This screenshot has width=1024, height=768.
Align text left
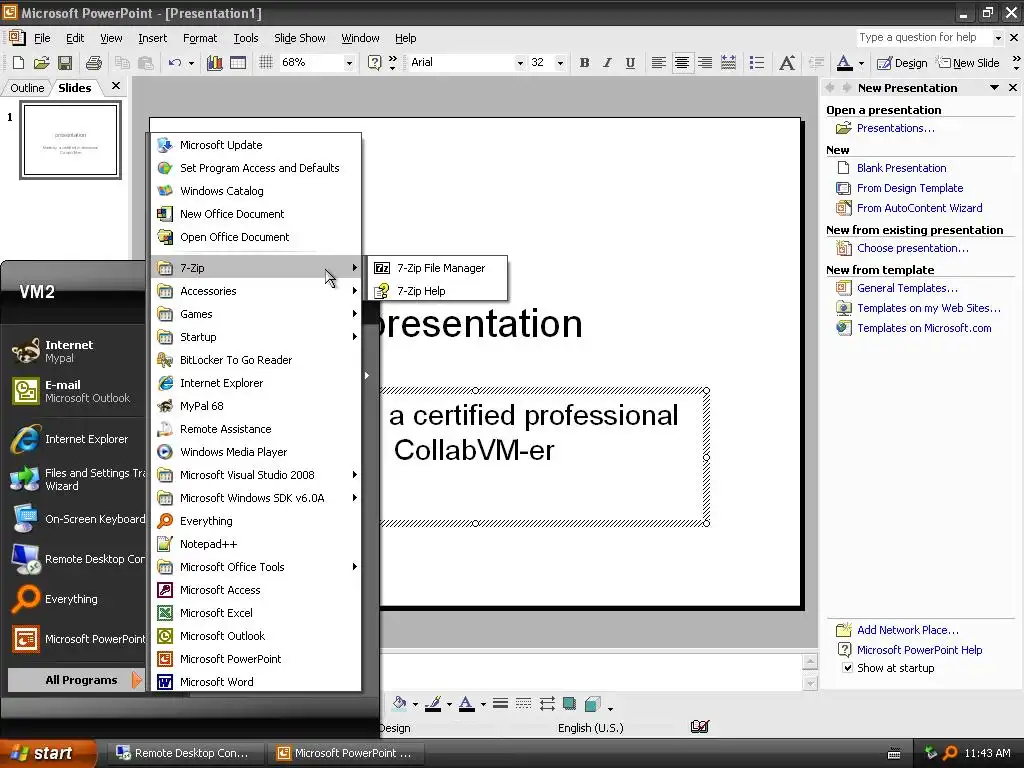tap(658, 63)
